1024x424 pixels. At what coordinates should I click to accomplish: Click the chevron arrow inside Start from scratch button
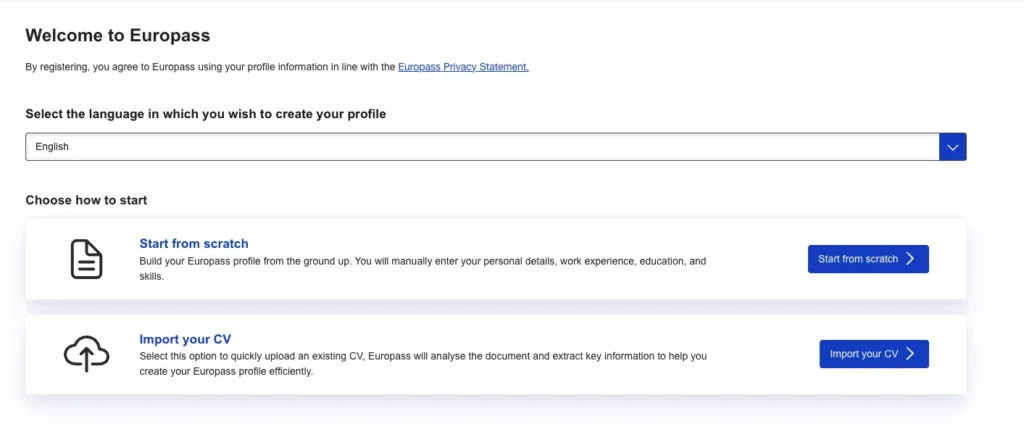910,259
